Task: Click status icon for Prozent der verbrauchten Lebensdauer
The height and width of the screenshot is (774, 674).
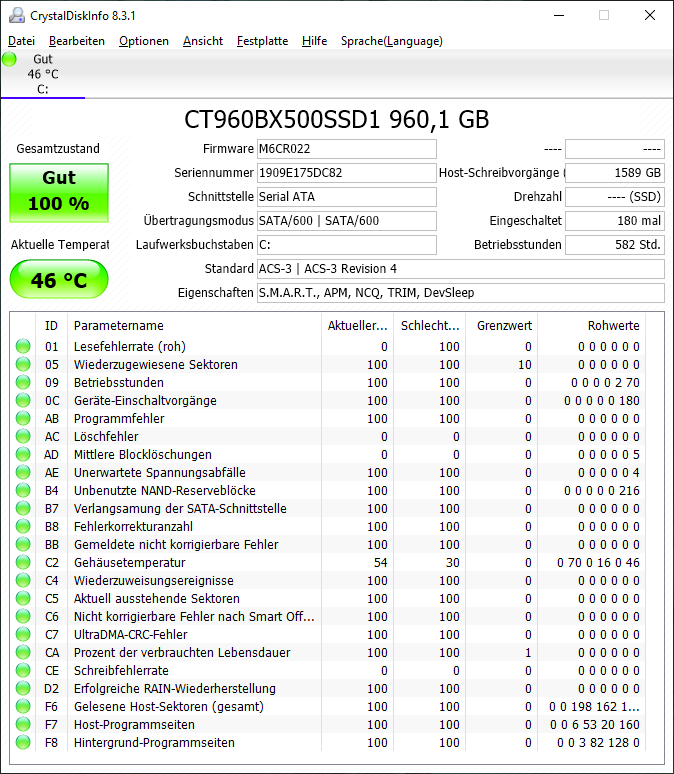Action: pos(23,653)
